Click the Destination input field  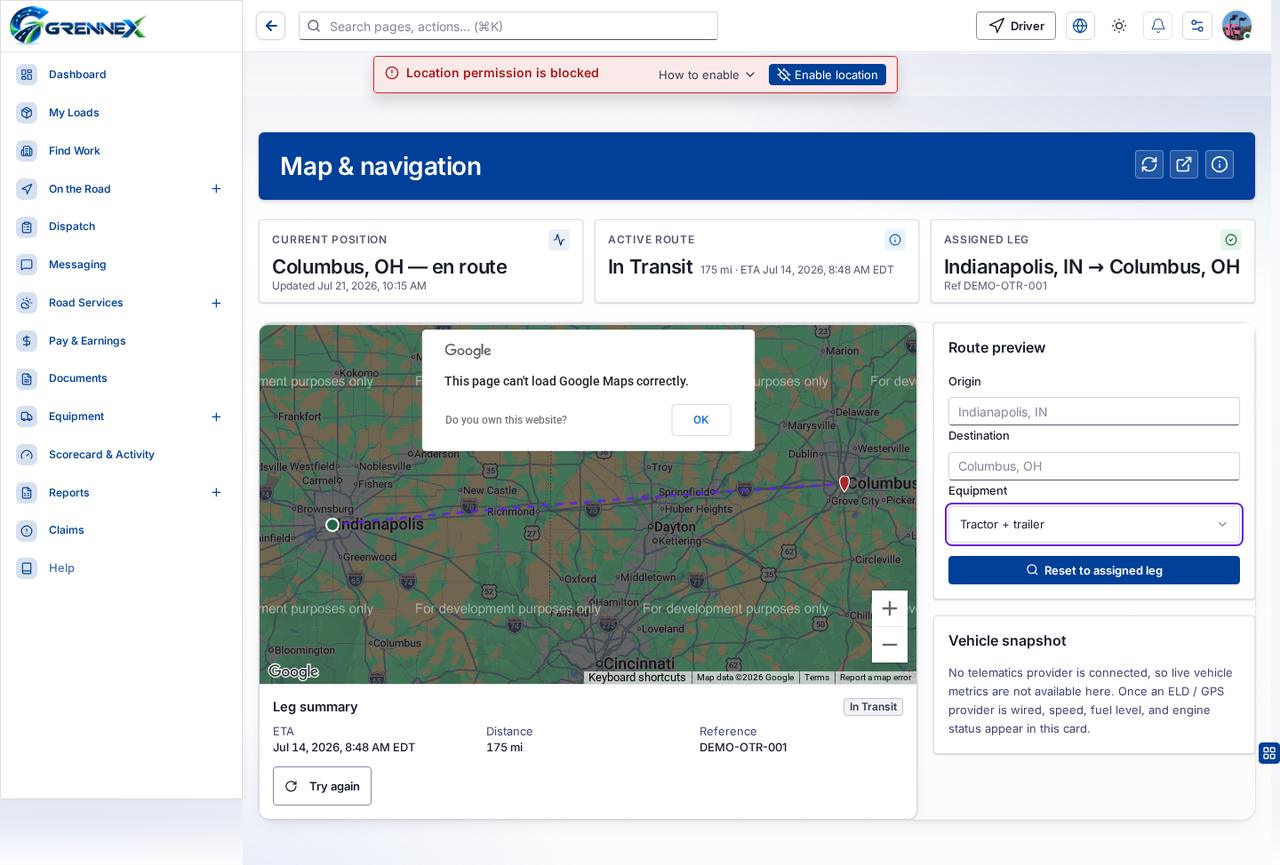1094,466
